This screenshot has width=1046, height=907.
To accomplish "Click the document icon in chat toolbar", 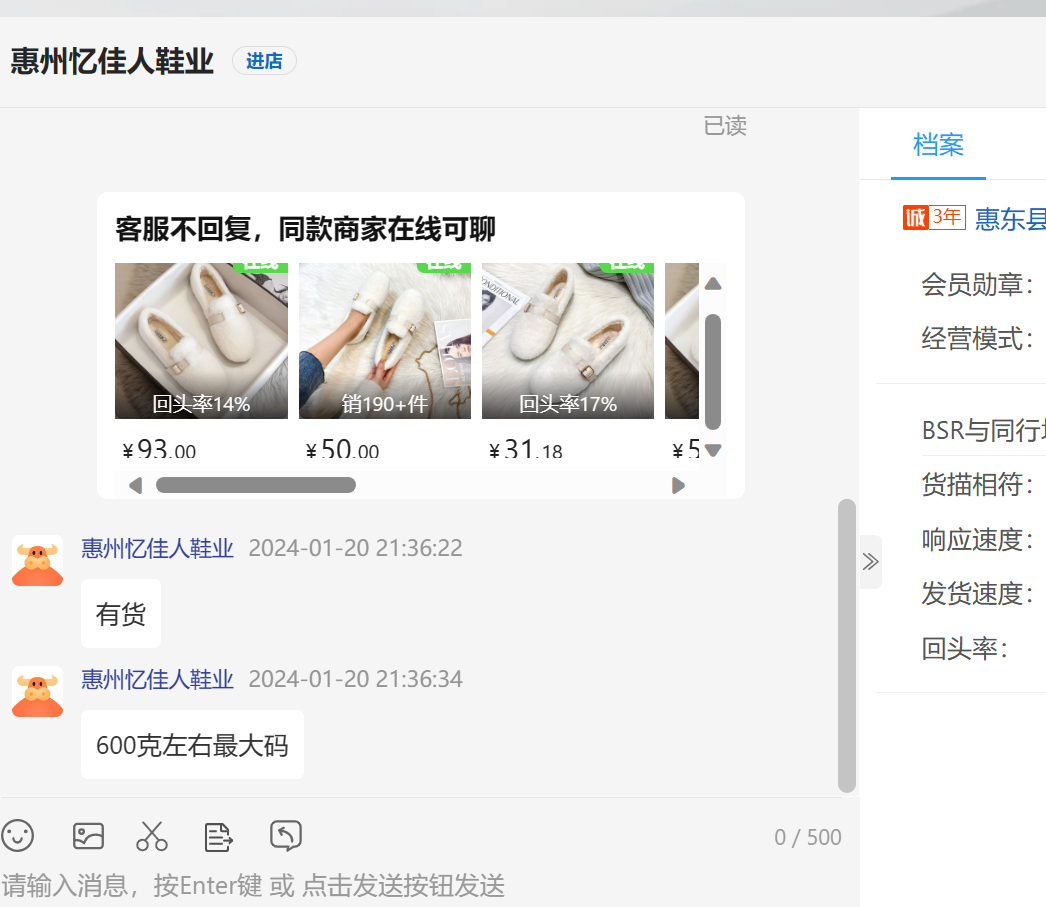I will click(x=219, y=836).
